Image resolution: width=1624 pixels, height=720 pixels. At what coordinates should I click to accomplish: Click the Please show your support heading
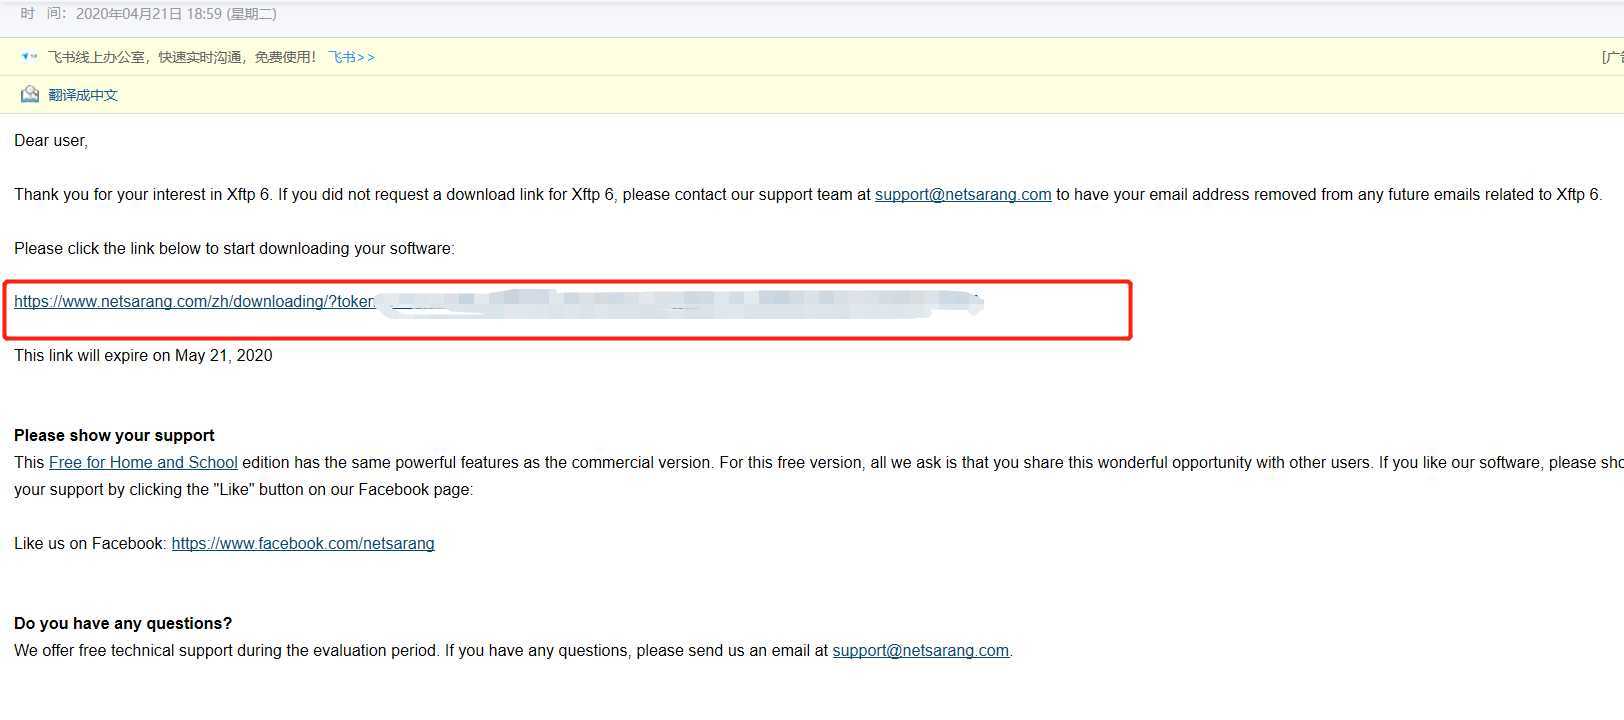[x=114, y=435]
